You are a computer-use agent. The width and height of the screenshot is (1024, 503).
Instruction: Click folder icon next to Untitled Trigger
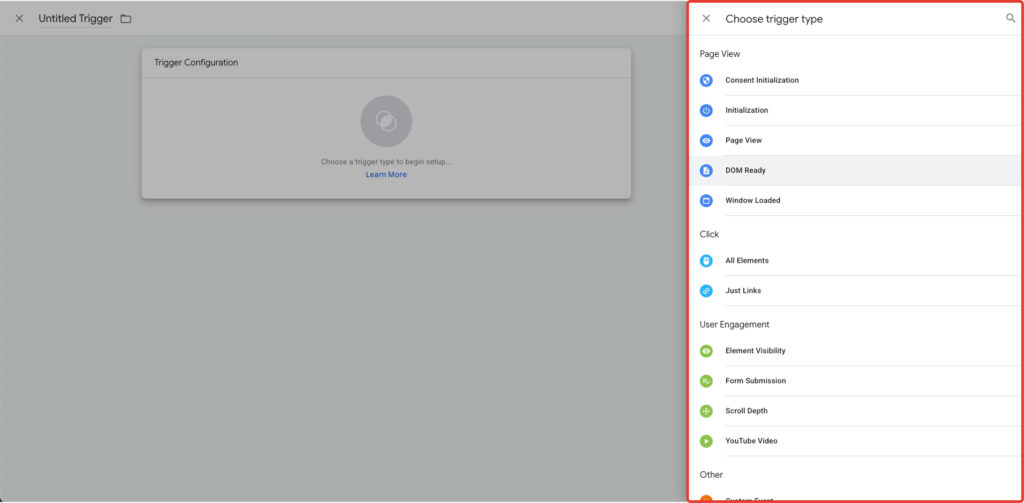pos(126,19)
